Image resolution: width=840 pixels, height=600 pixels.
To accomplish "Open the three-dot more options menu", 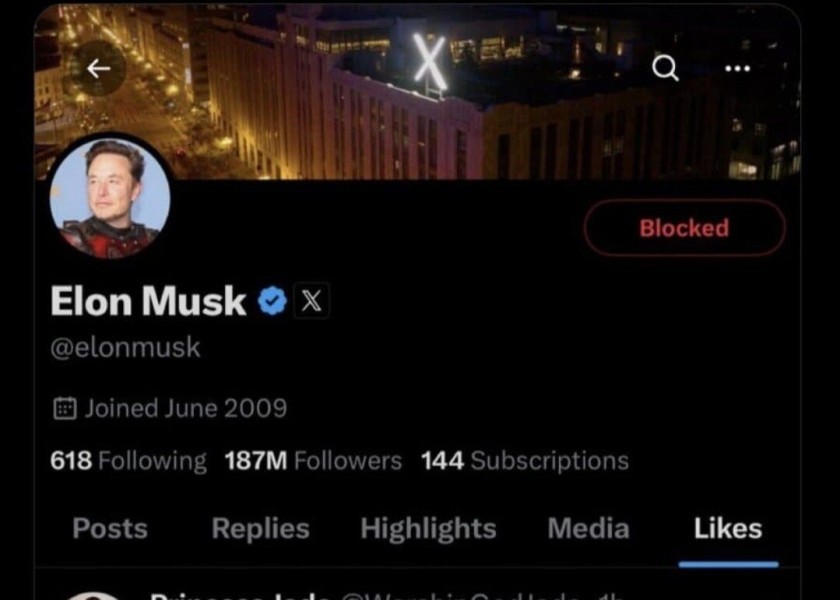I will point(737,68).
